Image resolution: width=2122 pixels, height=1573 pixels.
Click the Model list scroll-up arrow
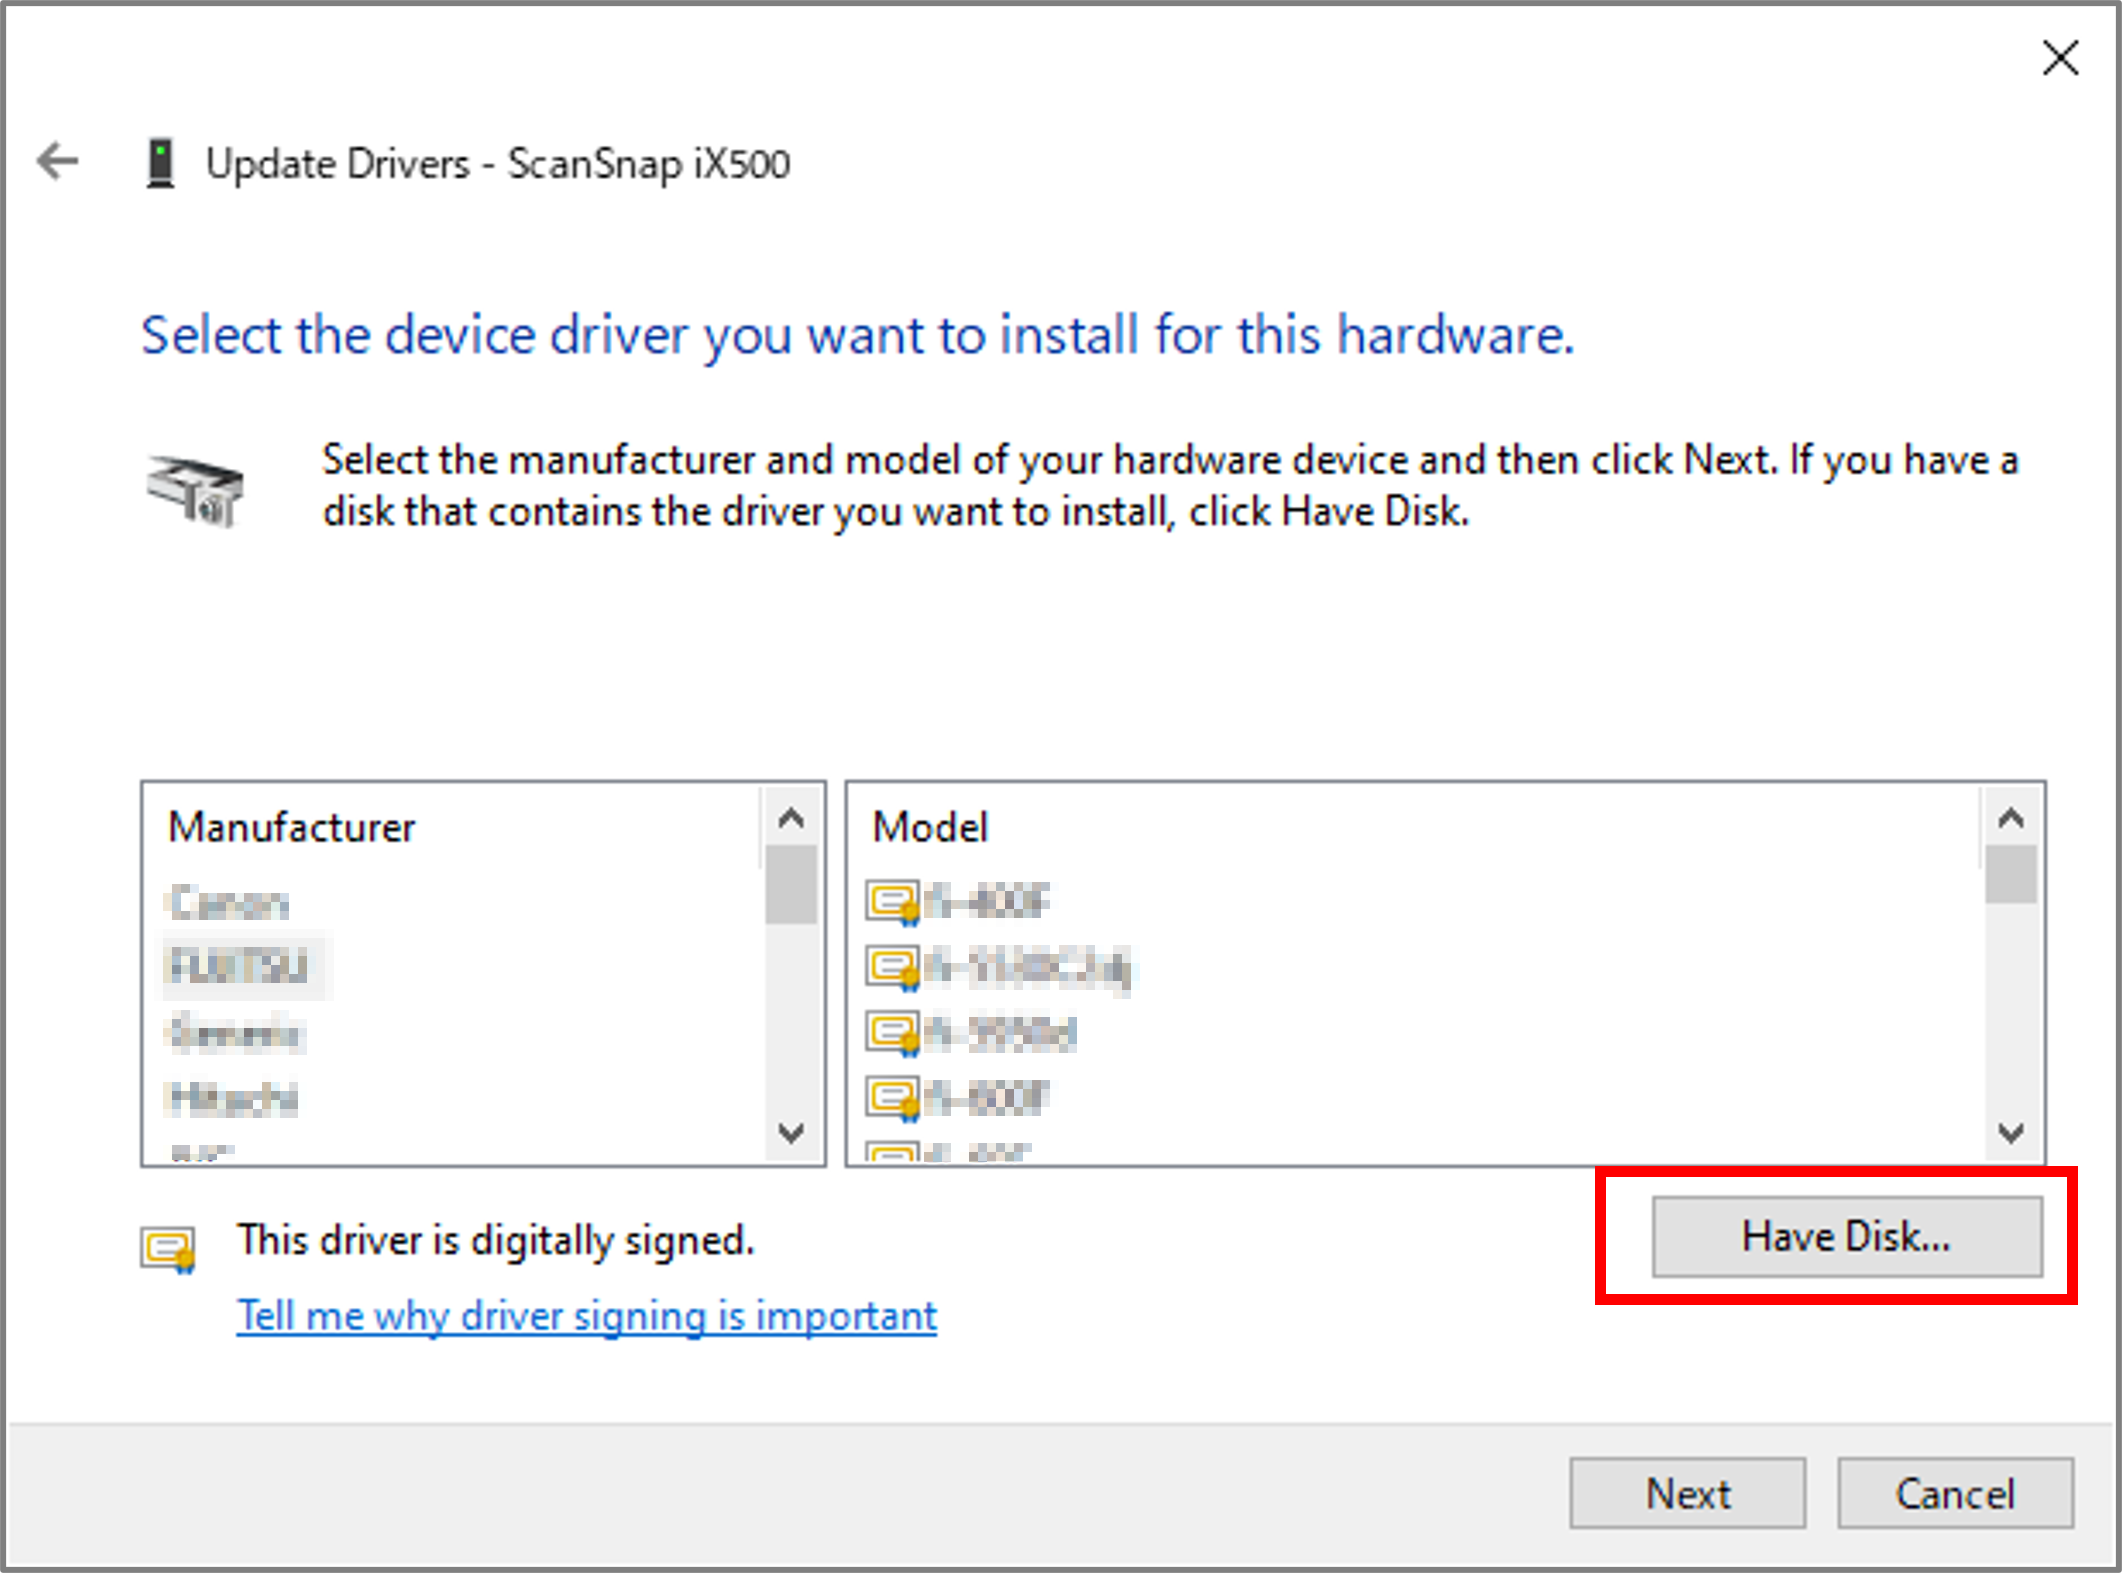pos(2011,818)
